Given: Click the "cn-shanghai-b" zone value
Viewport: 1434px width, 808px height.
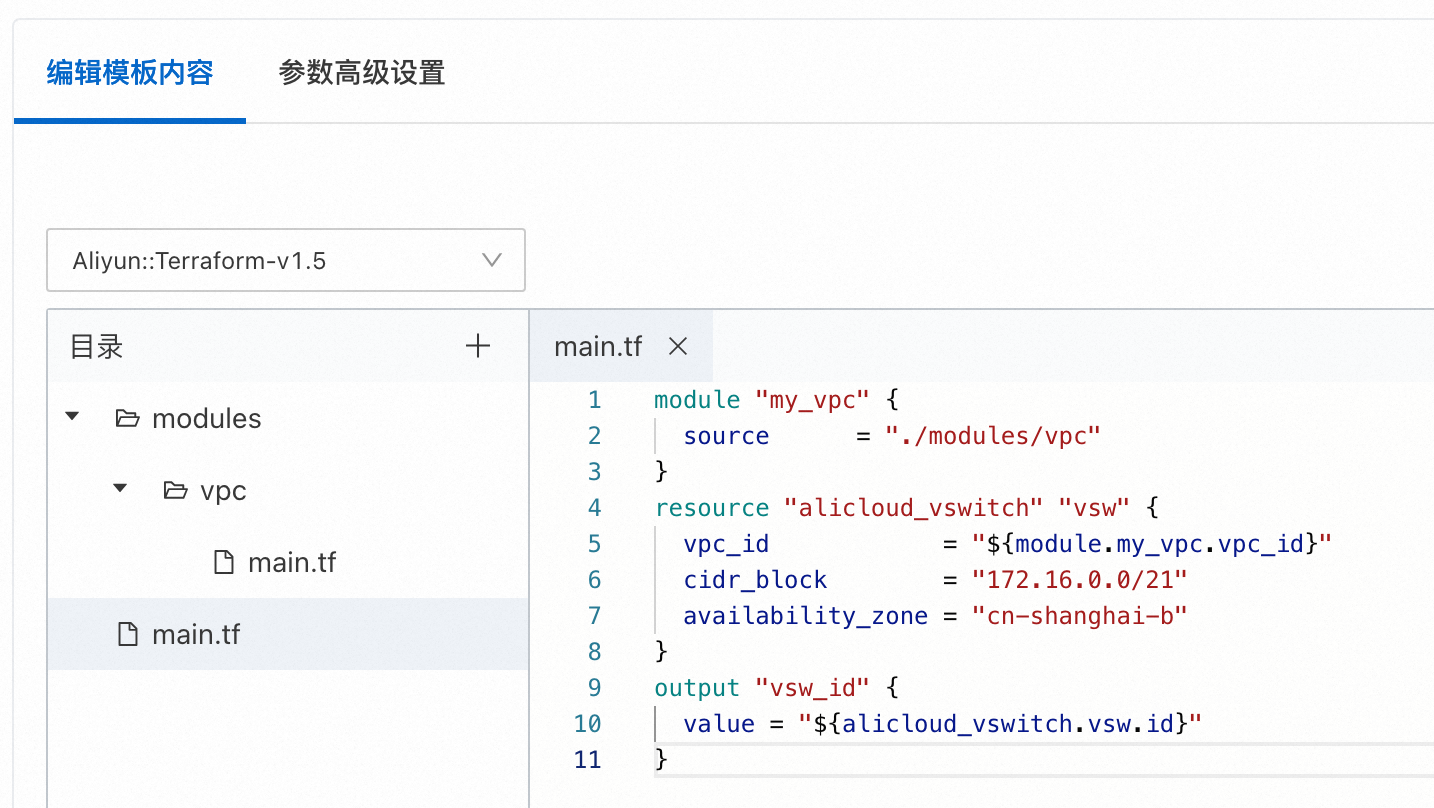Looking at the screenshot, I should point(1080,616).
